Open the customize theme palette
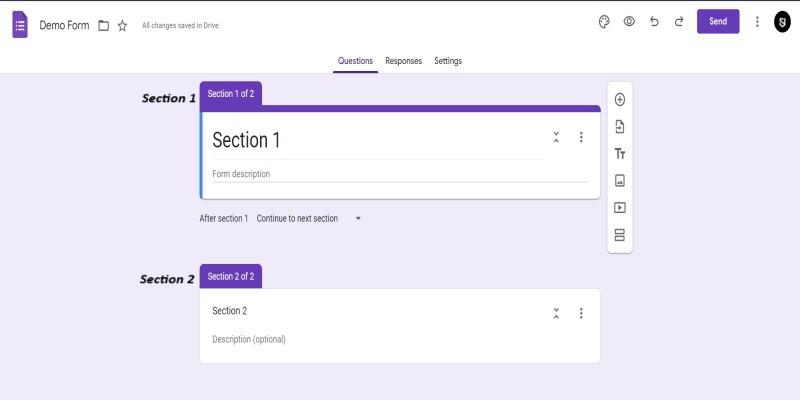Screen dimensions: 800x400 click(x=604, y=21)
